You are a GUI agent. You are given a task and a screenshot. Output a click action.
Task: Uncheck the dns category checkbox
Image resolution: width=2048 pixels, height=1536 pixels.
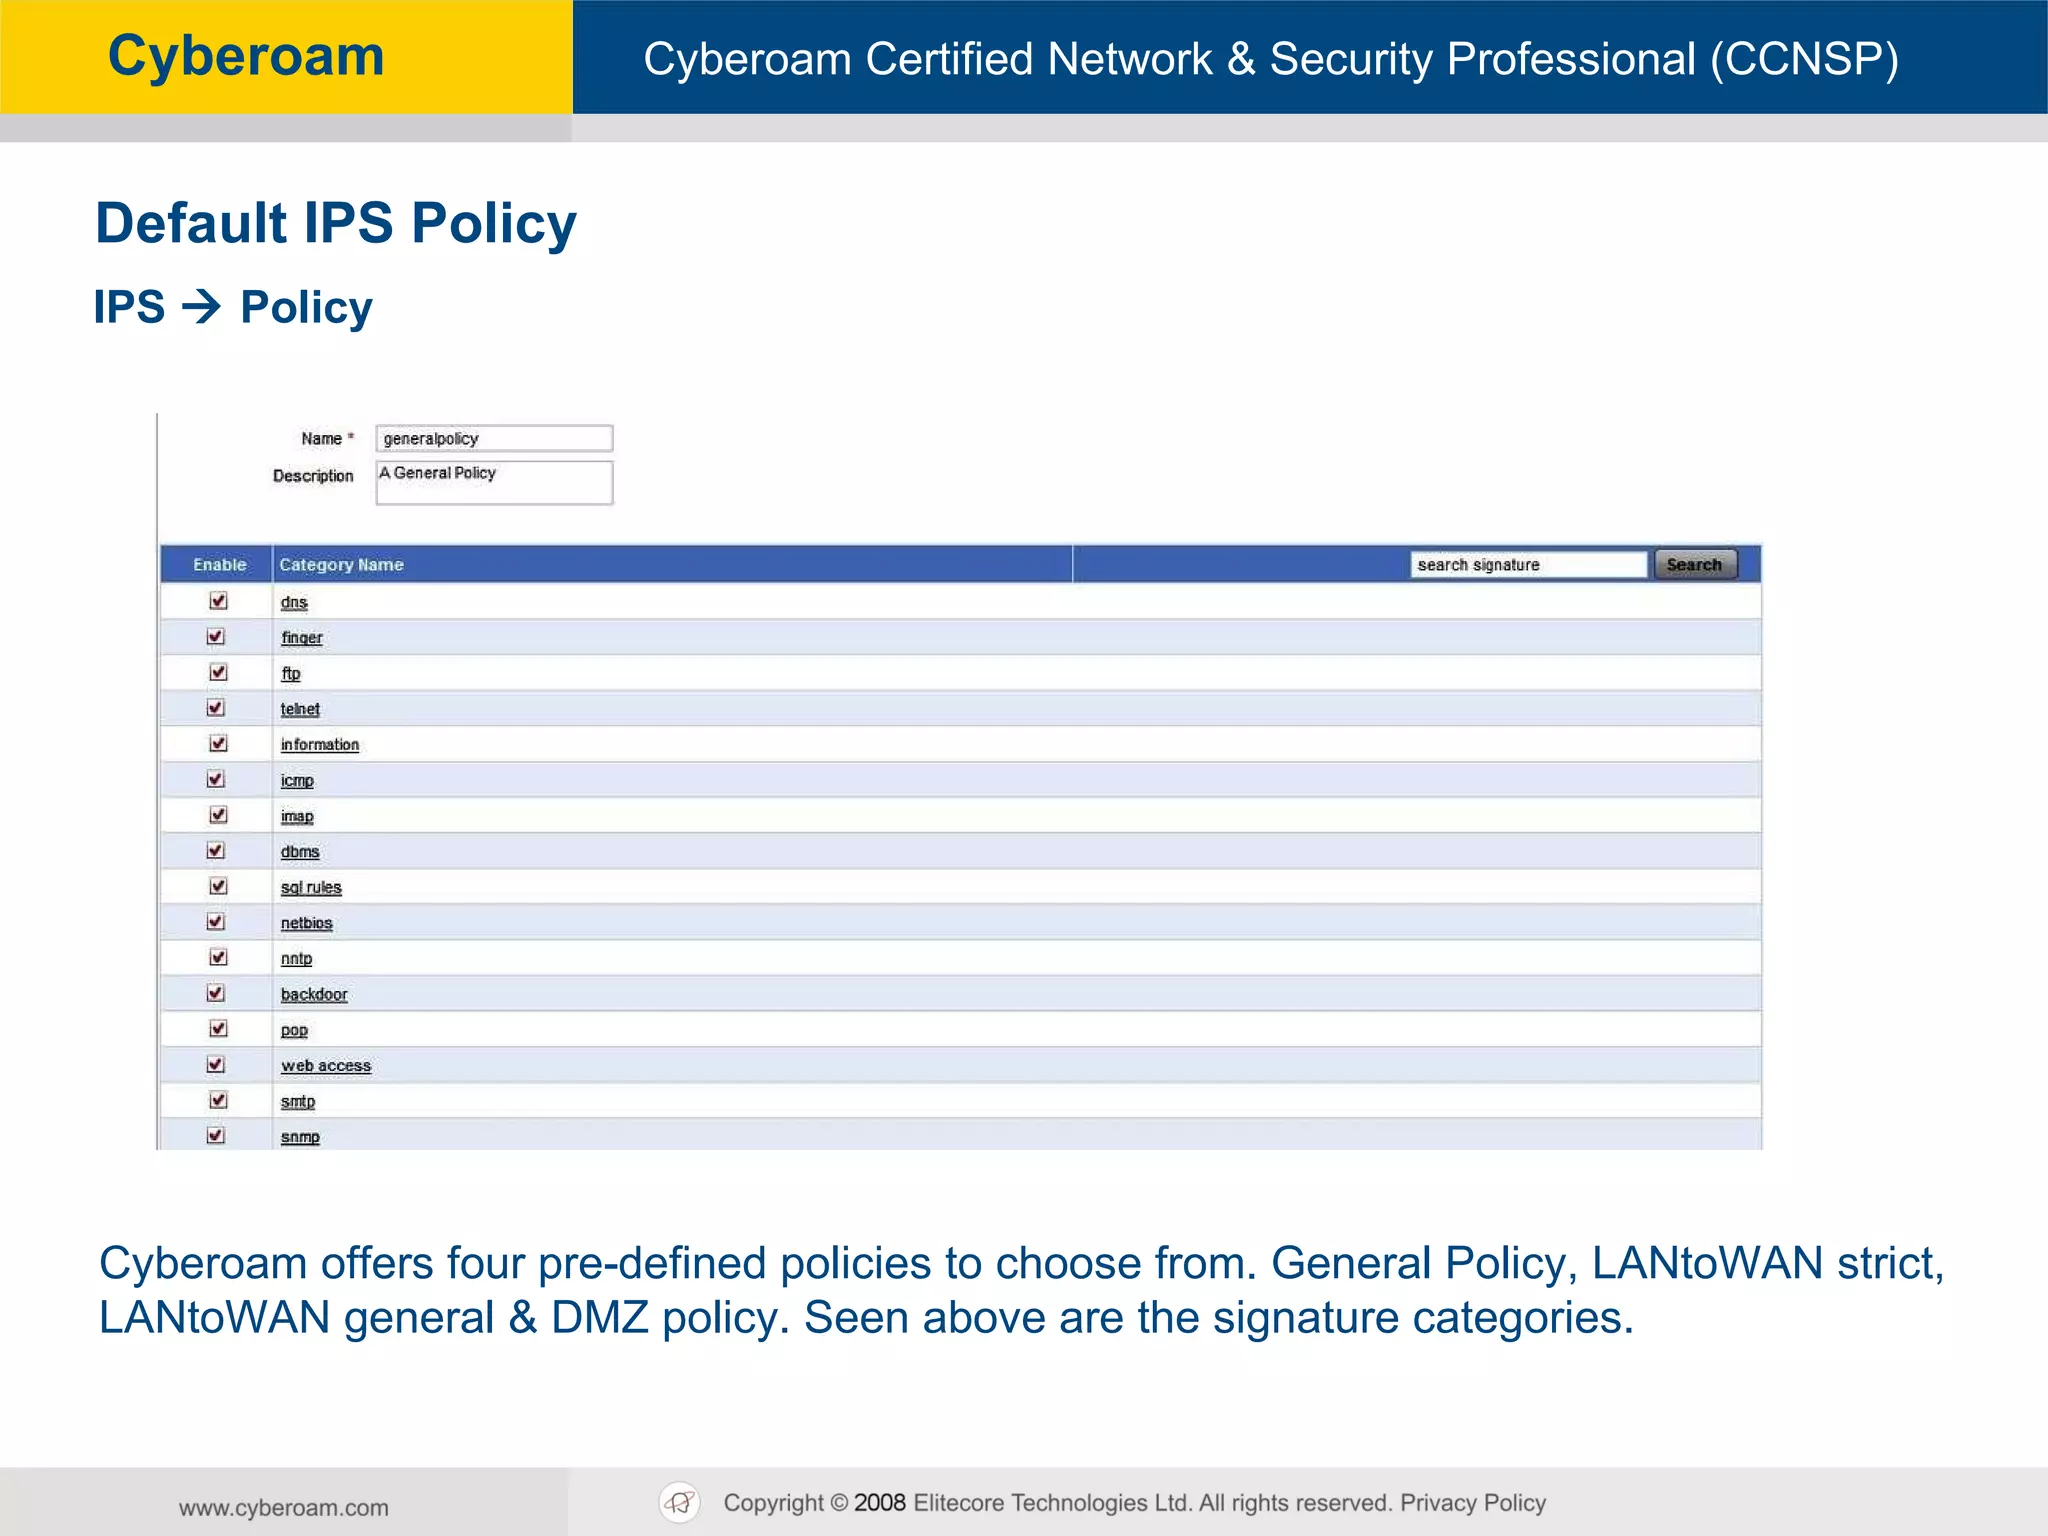click(x=219, y=601)
